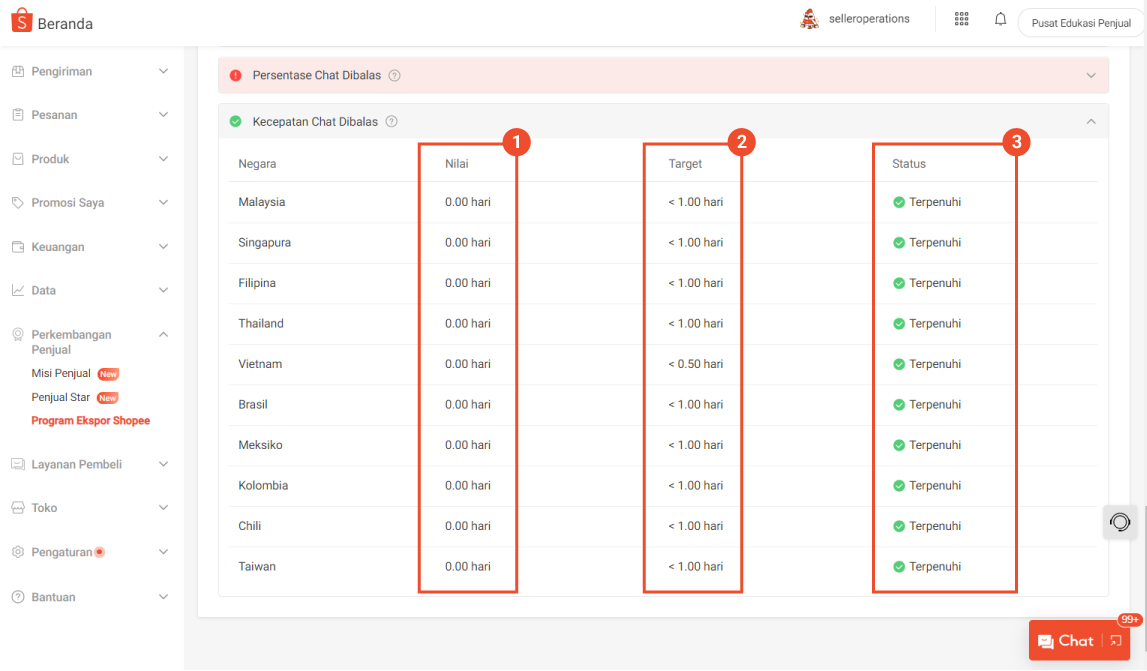
Task: Collapse the Kecepatan Chat Dibalas section
Action: 1089,120
